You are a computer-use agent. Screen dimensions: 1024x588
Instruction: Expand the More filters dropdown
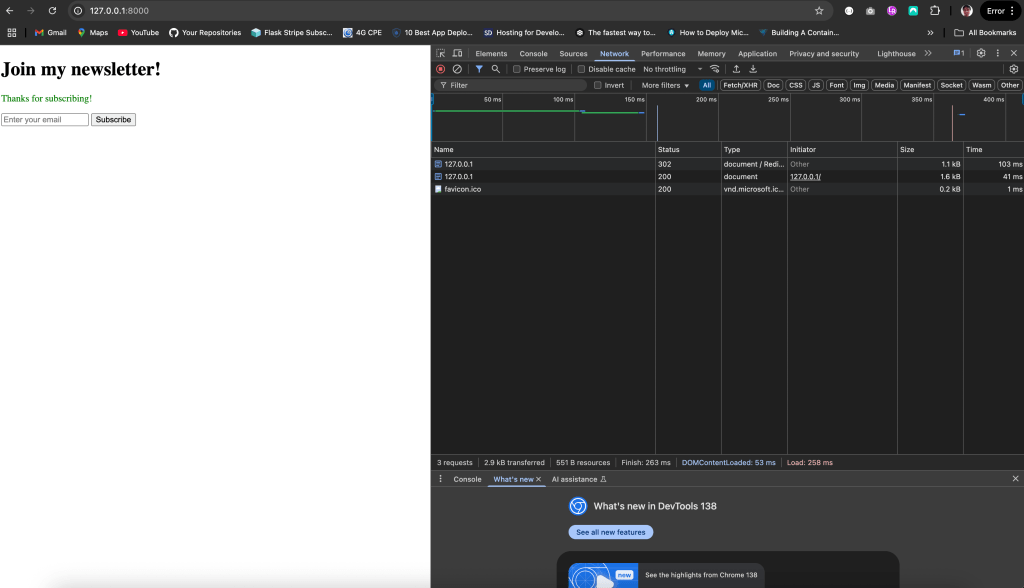(665, 85)
